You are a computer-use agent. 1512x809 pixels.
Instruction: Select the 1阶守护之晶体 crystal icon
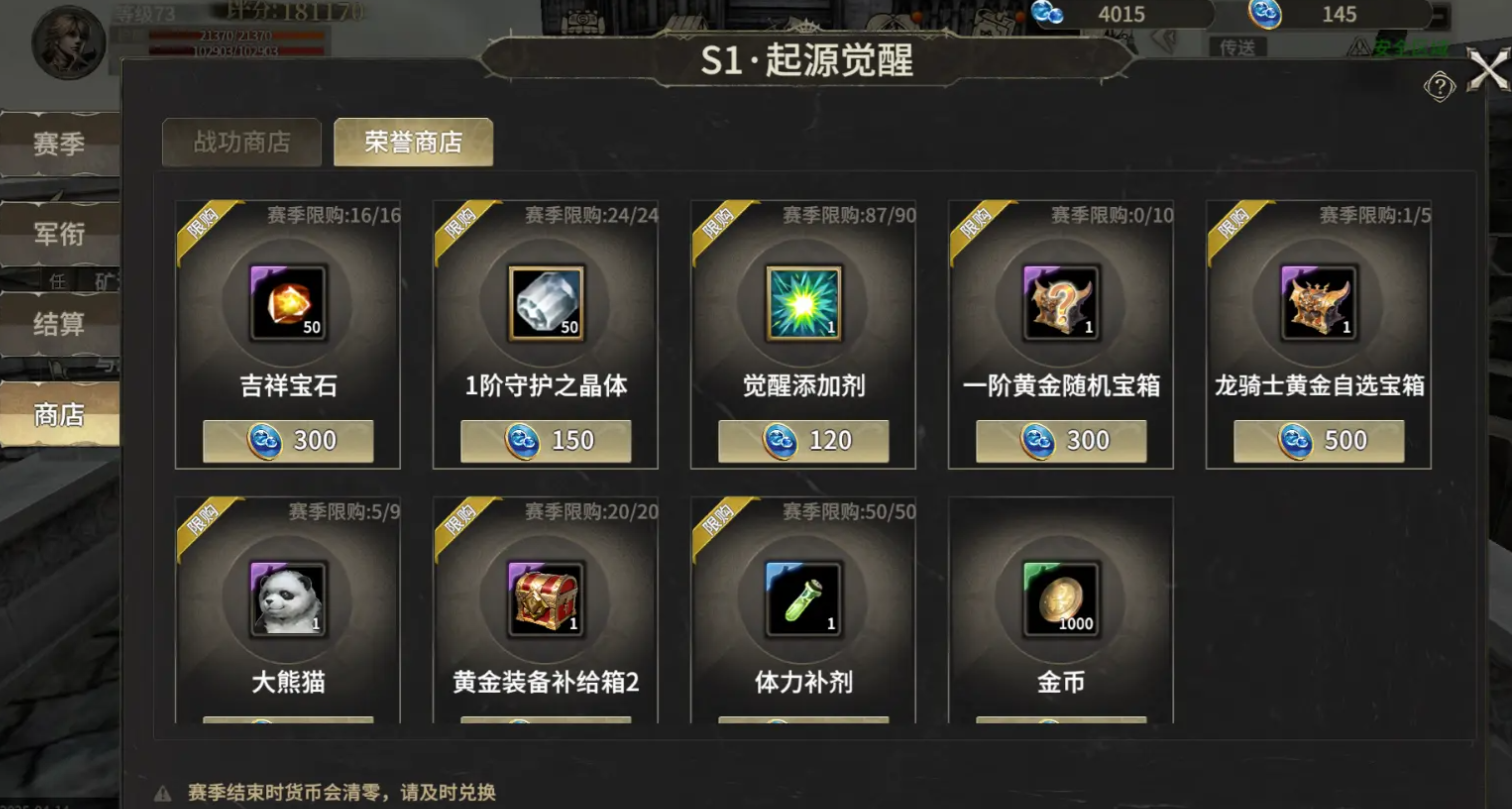pos(546,302)
